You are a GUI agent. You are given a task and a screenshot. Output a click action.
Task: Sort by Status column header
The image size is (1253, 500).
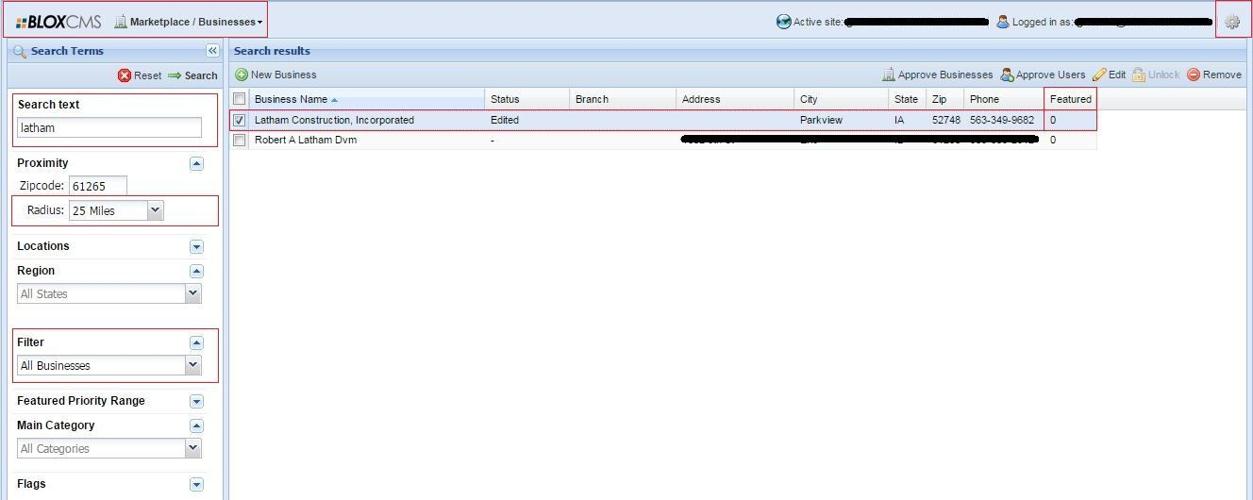[x=526, y=99]
